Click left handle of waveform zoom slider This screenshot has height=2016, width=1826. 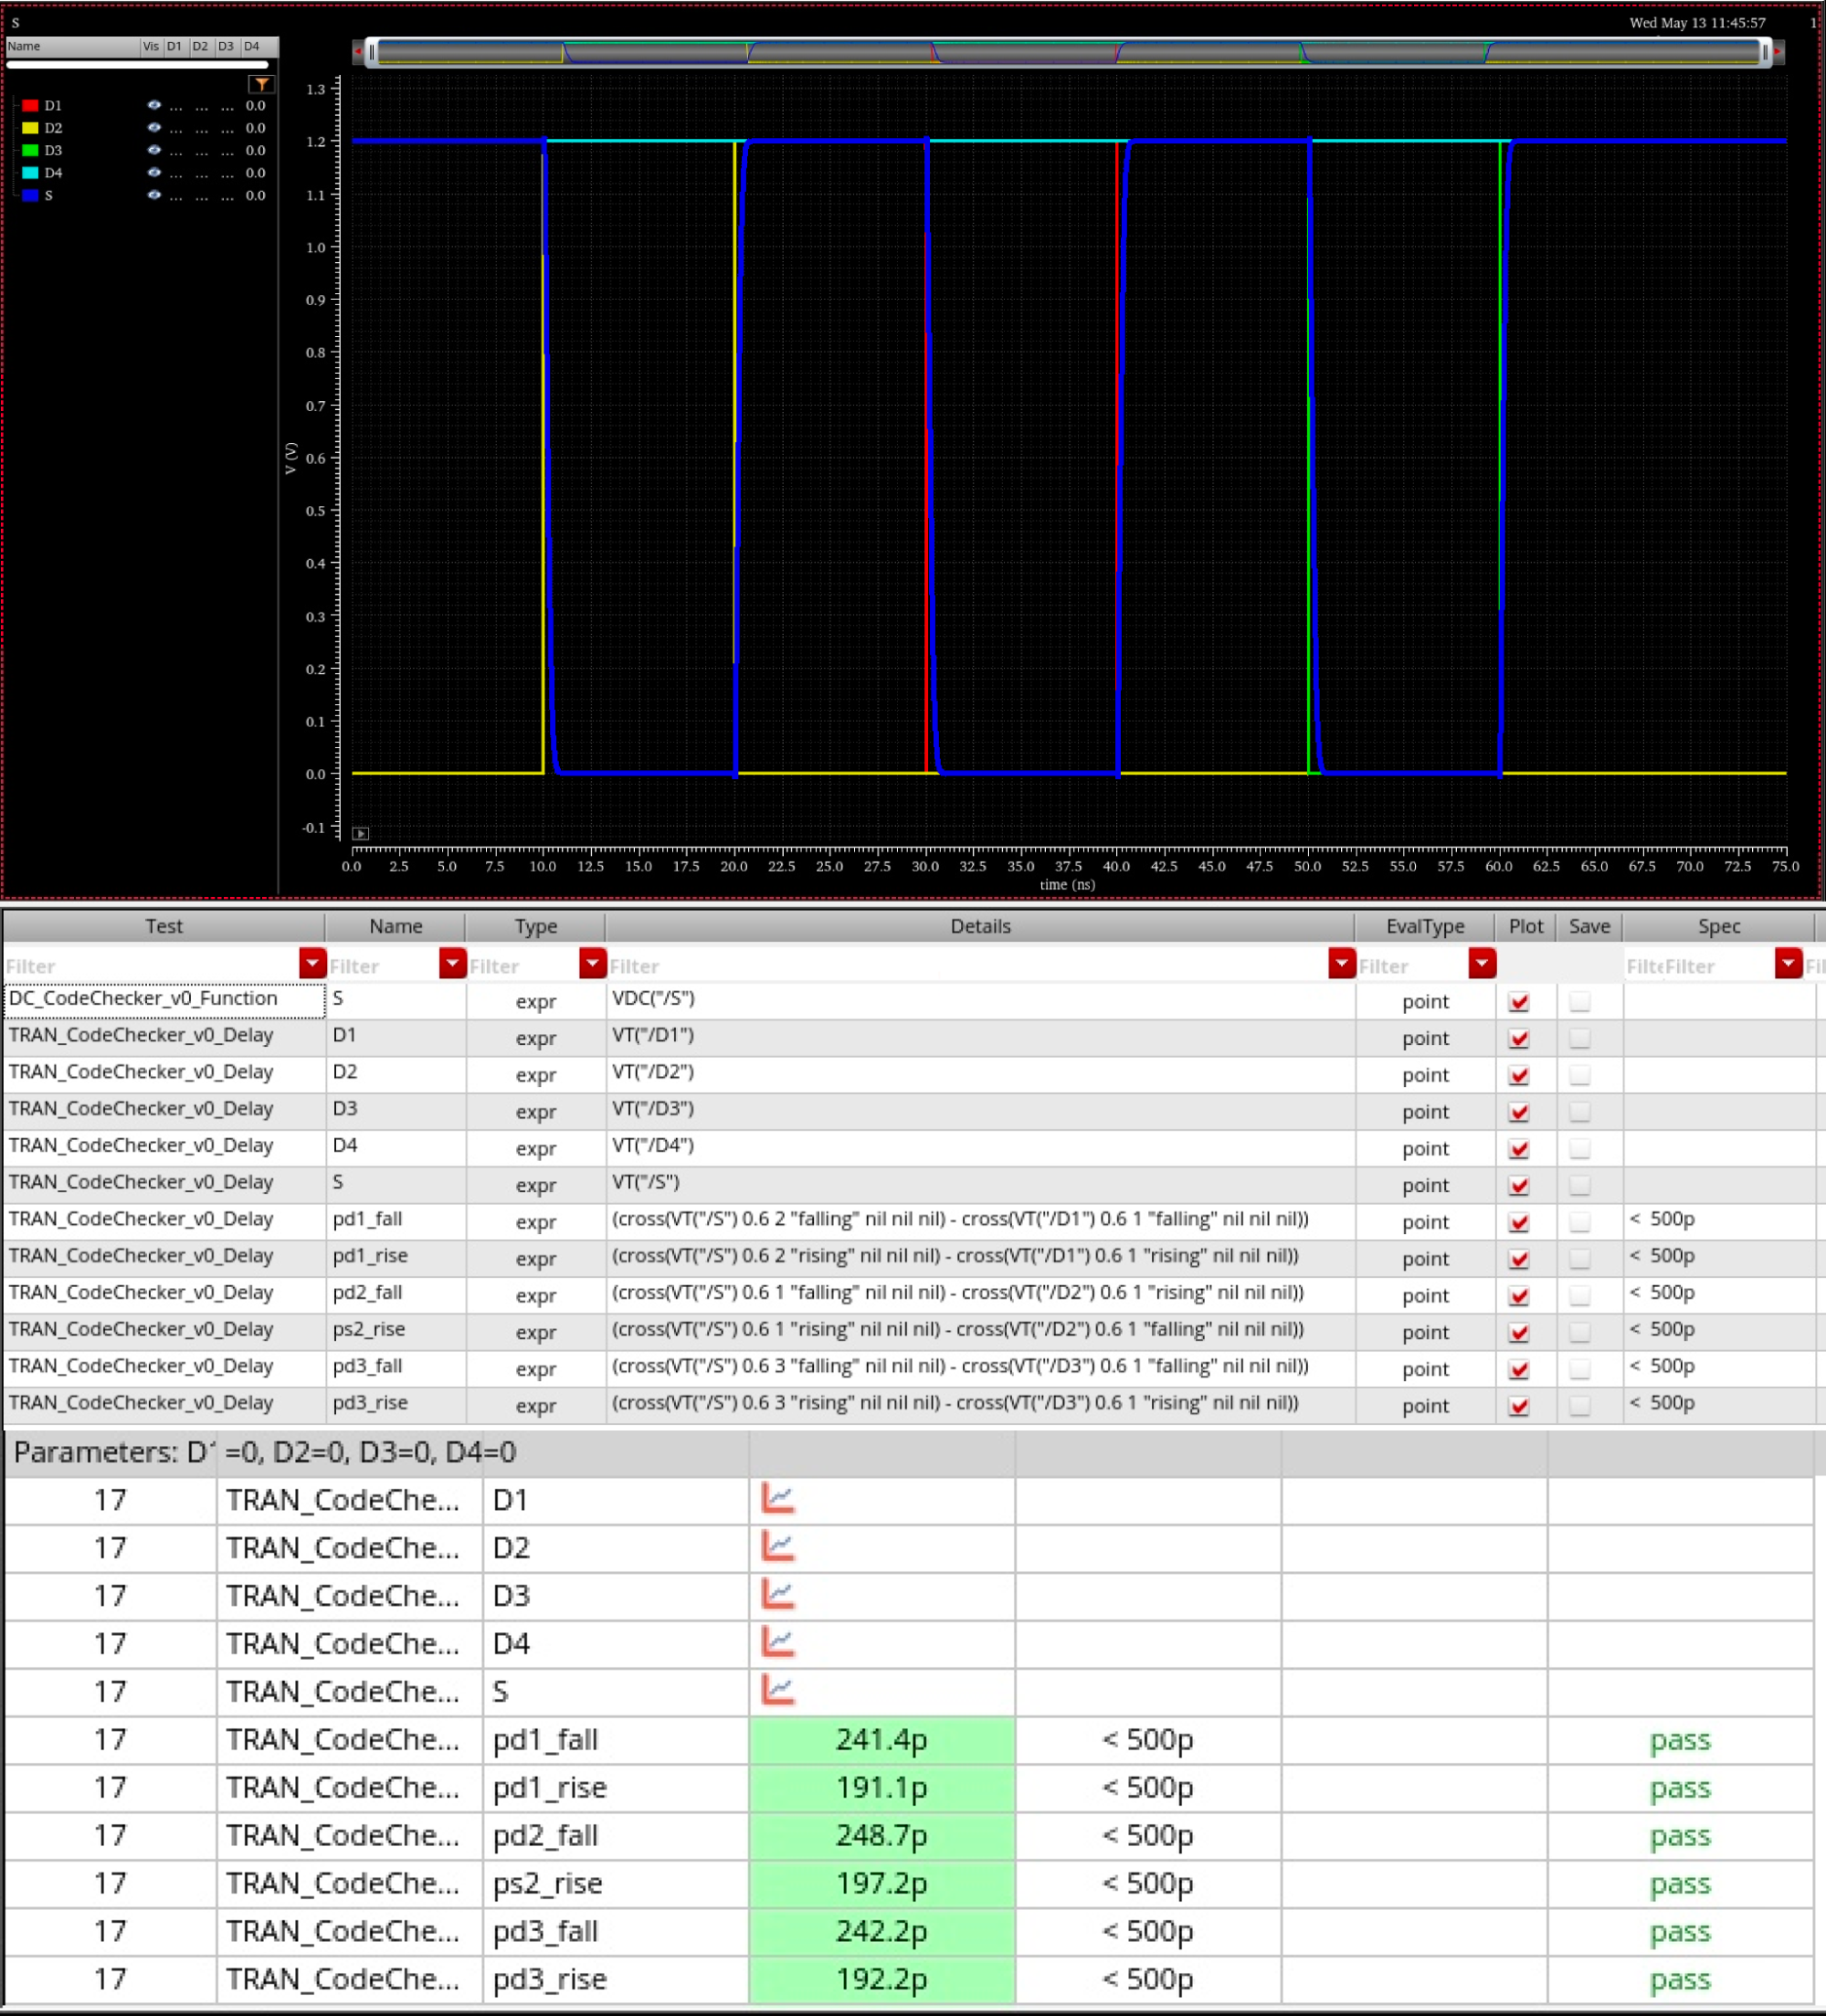pos(371,52)
